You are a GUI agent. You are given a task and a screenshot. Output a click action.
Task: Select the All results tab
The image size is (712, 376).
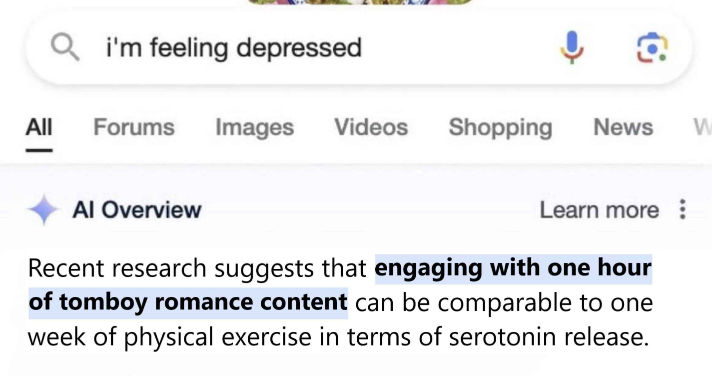[x=39, y=127]
